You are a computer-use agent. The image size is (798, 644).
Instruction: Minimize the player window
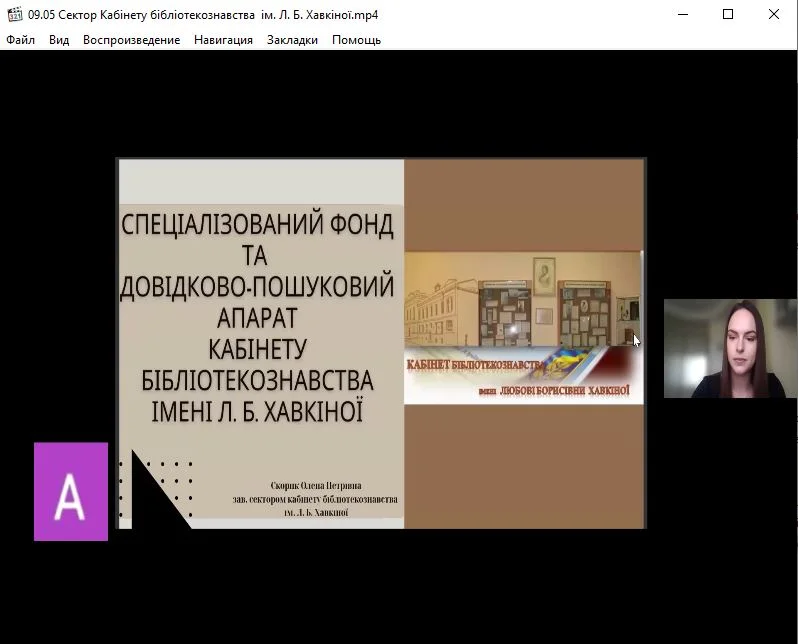click(683, 15)
